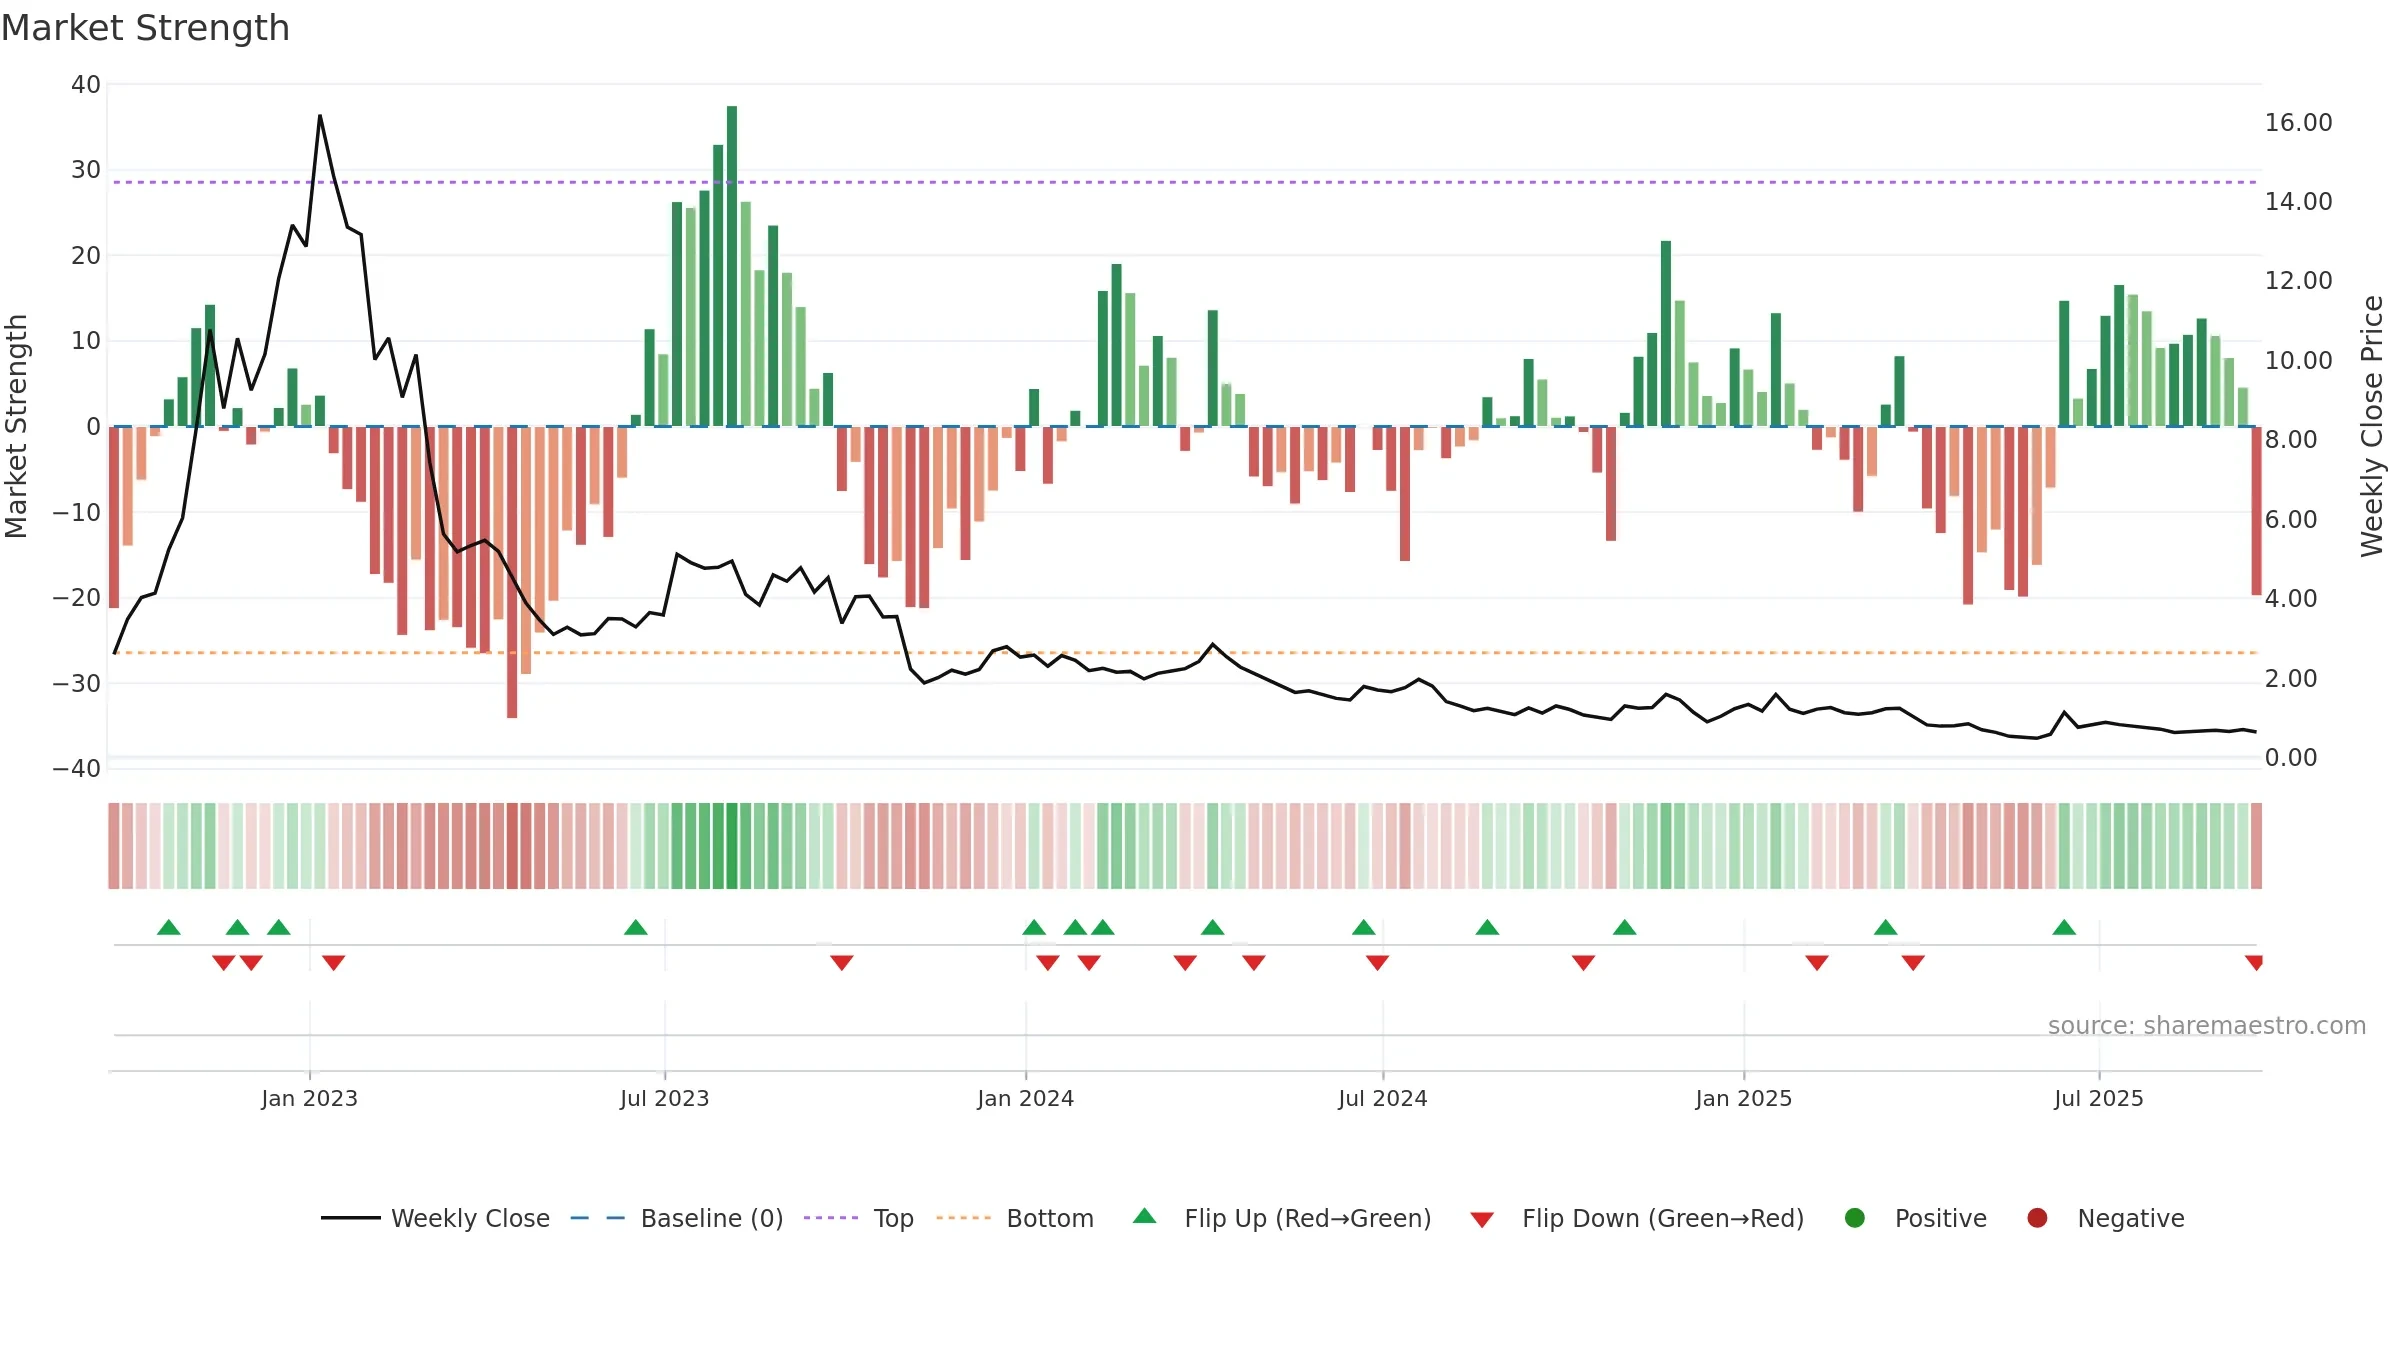Toggle the Baseline (0) legend entry
Screen dimensions: 2400x1350
click(x=676, y=1218)
